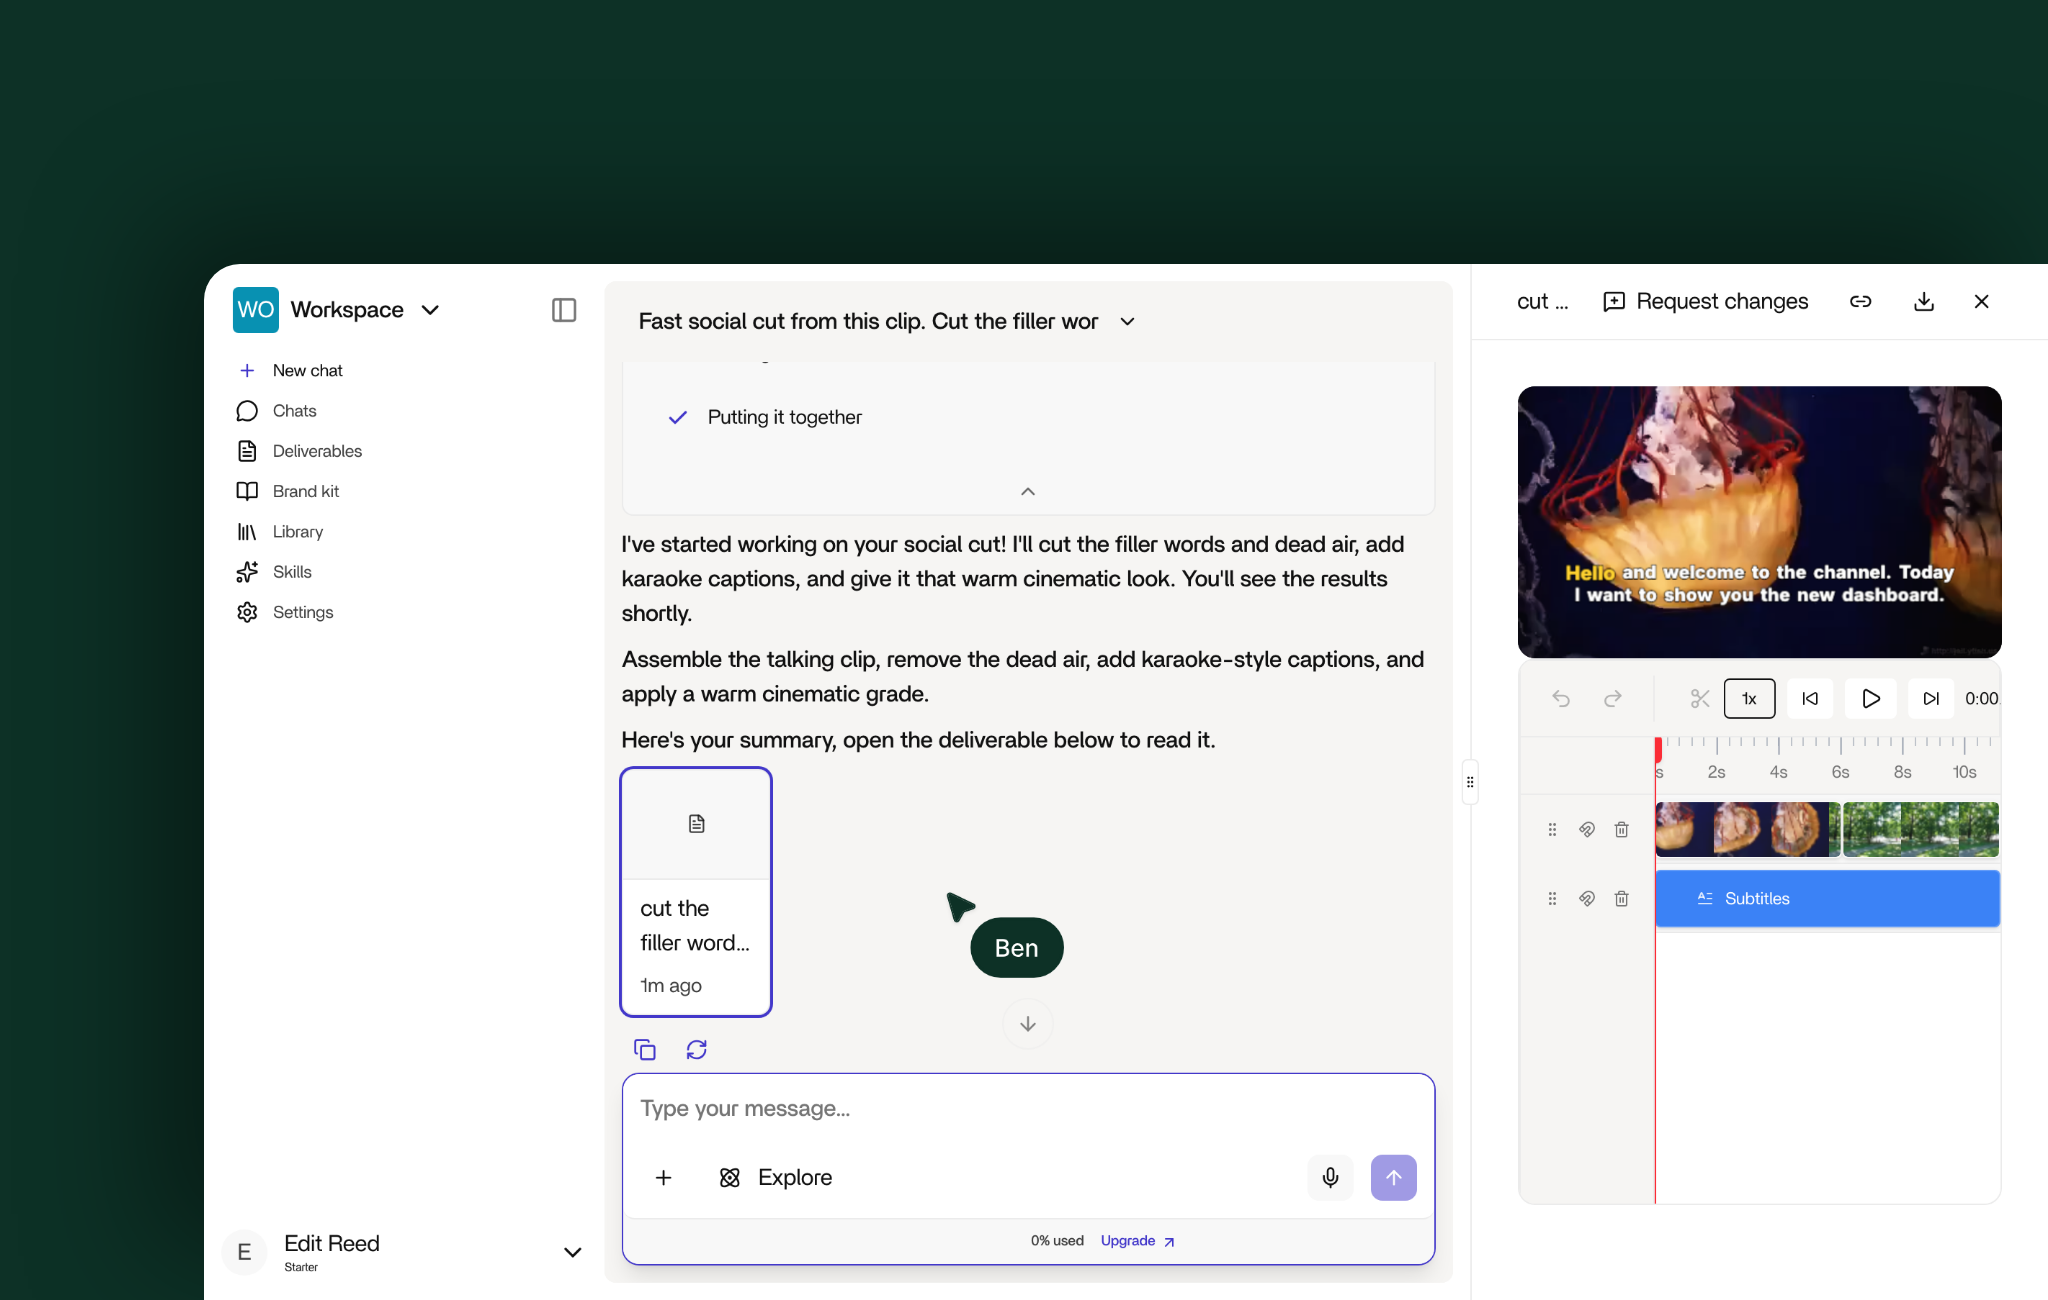
Task: Click the Request changes button
Action: click(x=1705, y=301)
